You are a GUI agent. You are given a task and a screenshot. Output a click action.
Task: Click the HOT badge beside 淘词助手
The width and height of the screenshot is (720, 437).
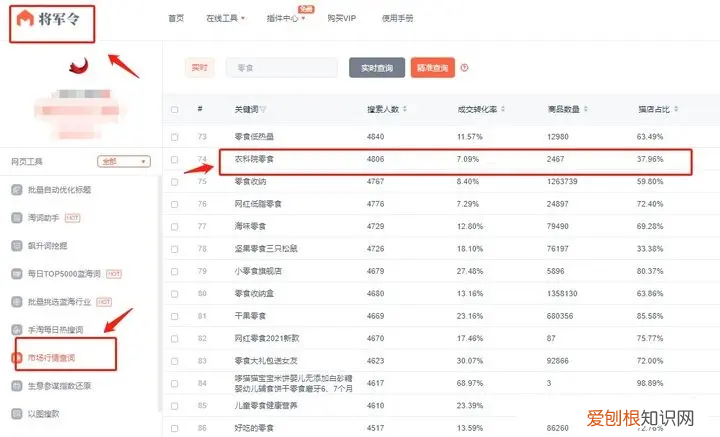(73, 218)
